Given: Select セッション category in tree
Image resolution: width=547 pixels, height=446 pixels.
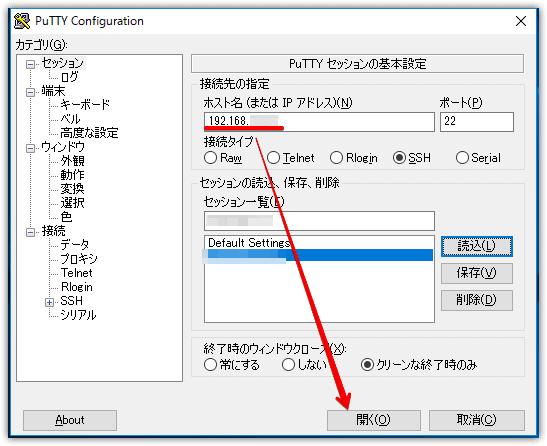Looking at the screenshot, I should [x=63, y=63].
